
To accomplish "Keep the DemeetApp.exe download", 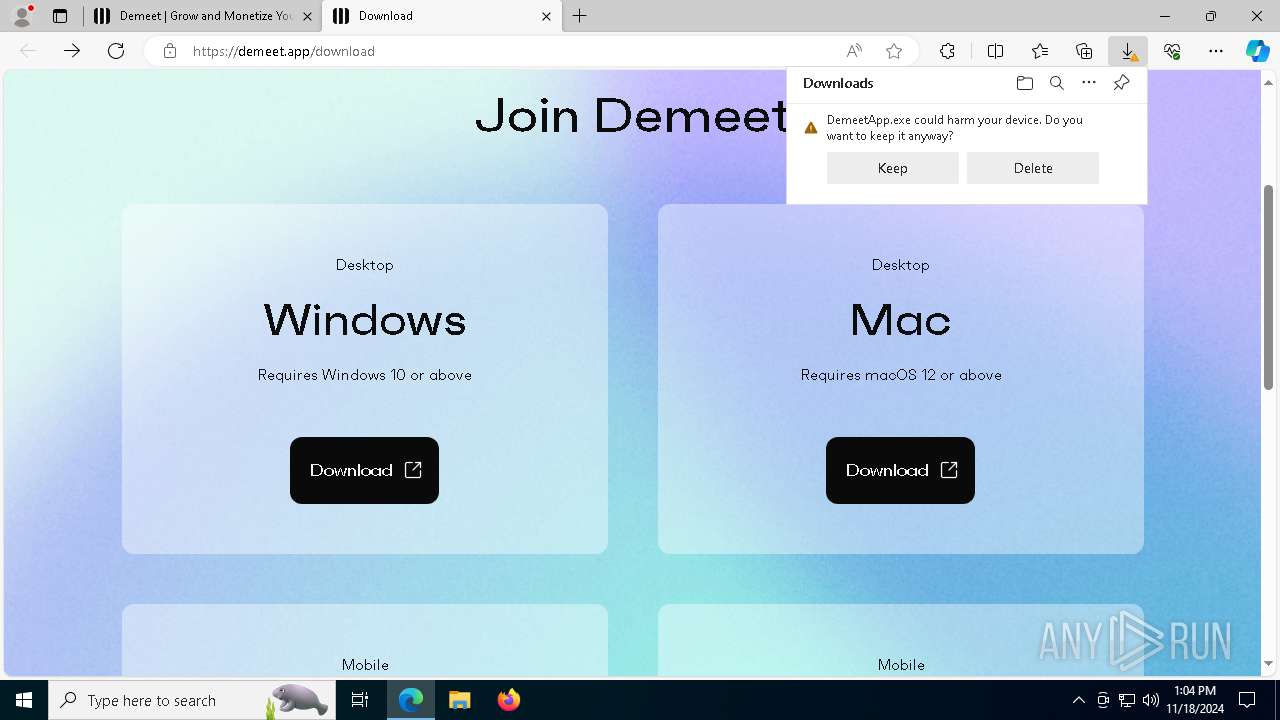I will coord(893,168).
